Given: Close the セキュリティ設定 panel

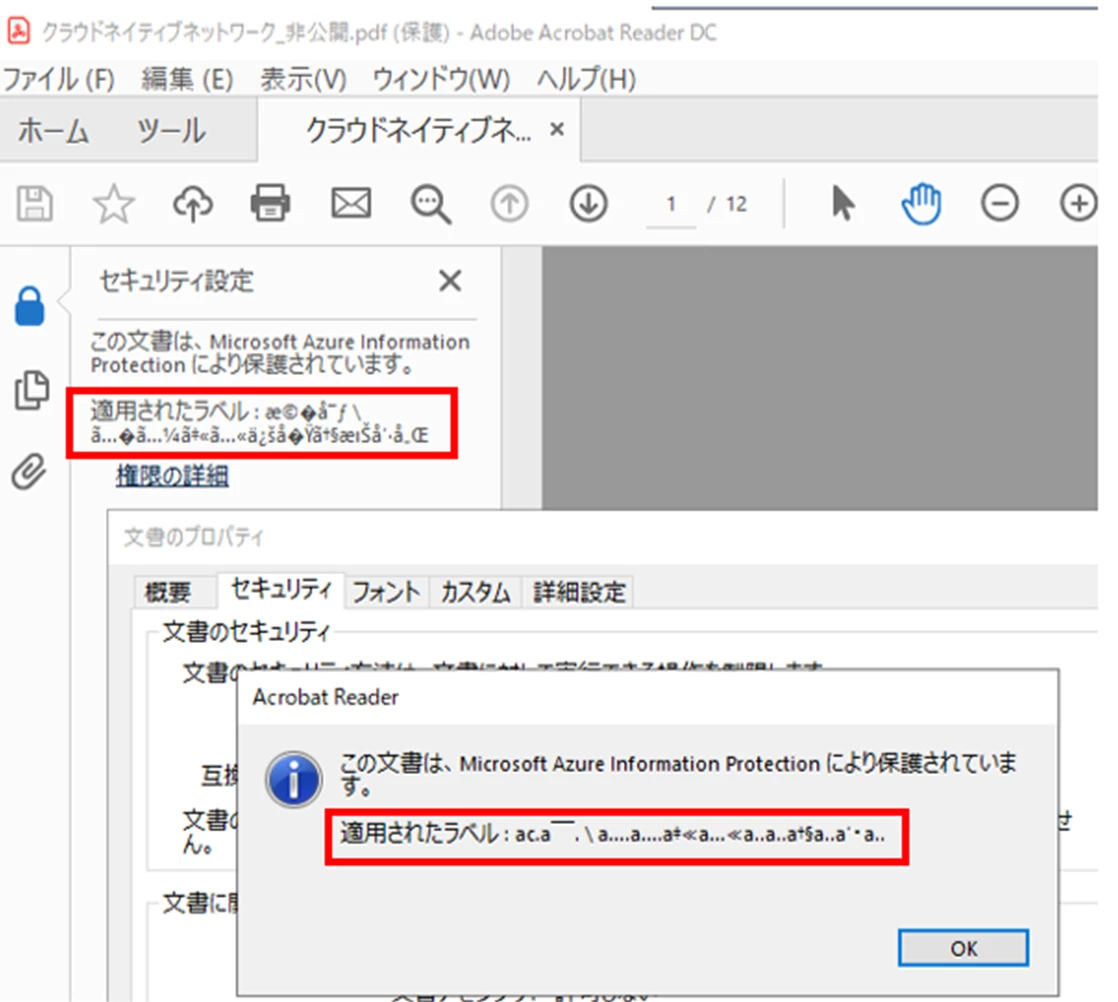Looking at the screenshot, I should [x=450, y=281].
